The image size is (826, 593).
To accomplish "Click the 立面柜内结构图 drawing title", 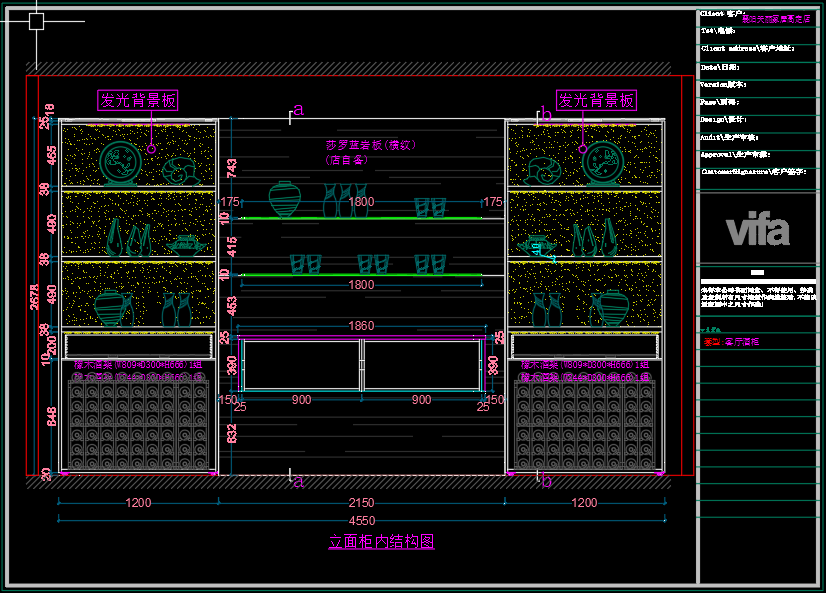I will (381, 542).
